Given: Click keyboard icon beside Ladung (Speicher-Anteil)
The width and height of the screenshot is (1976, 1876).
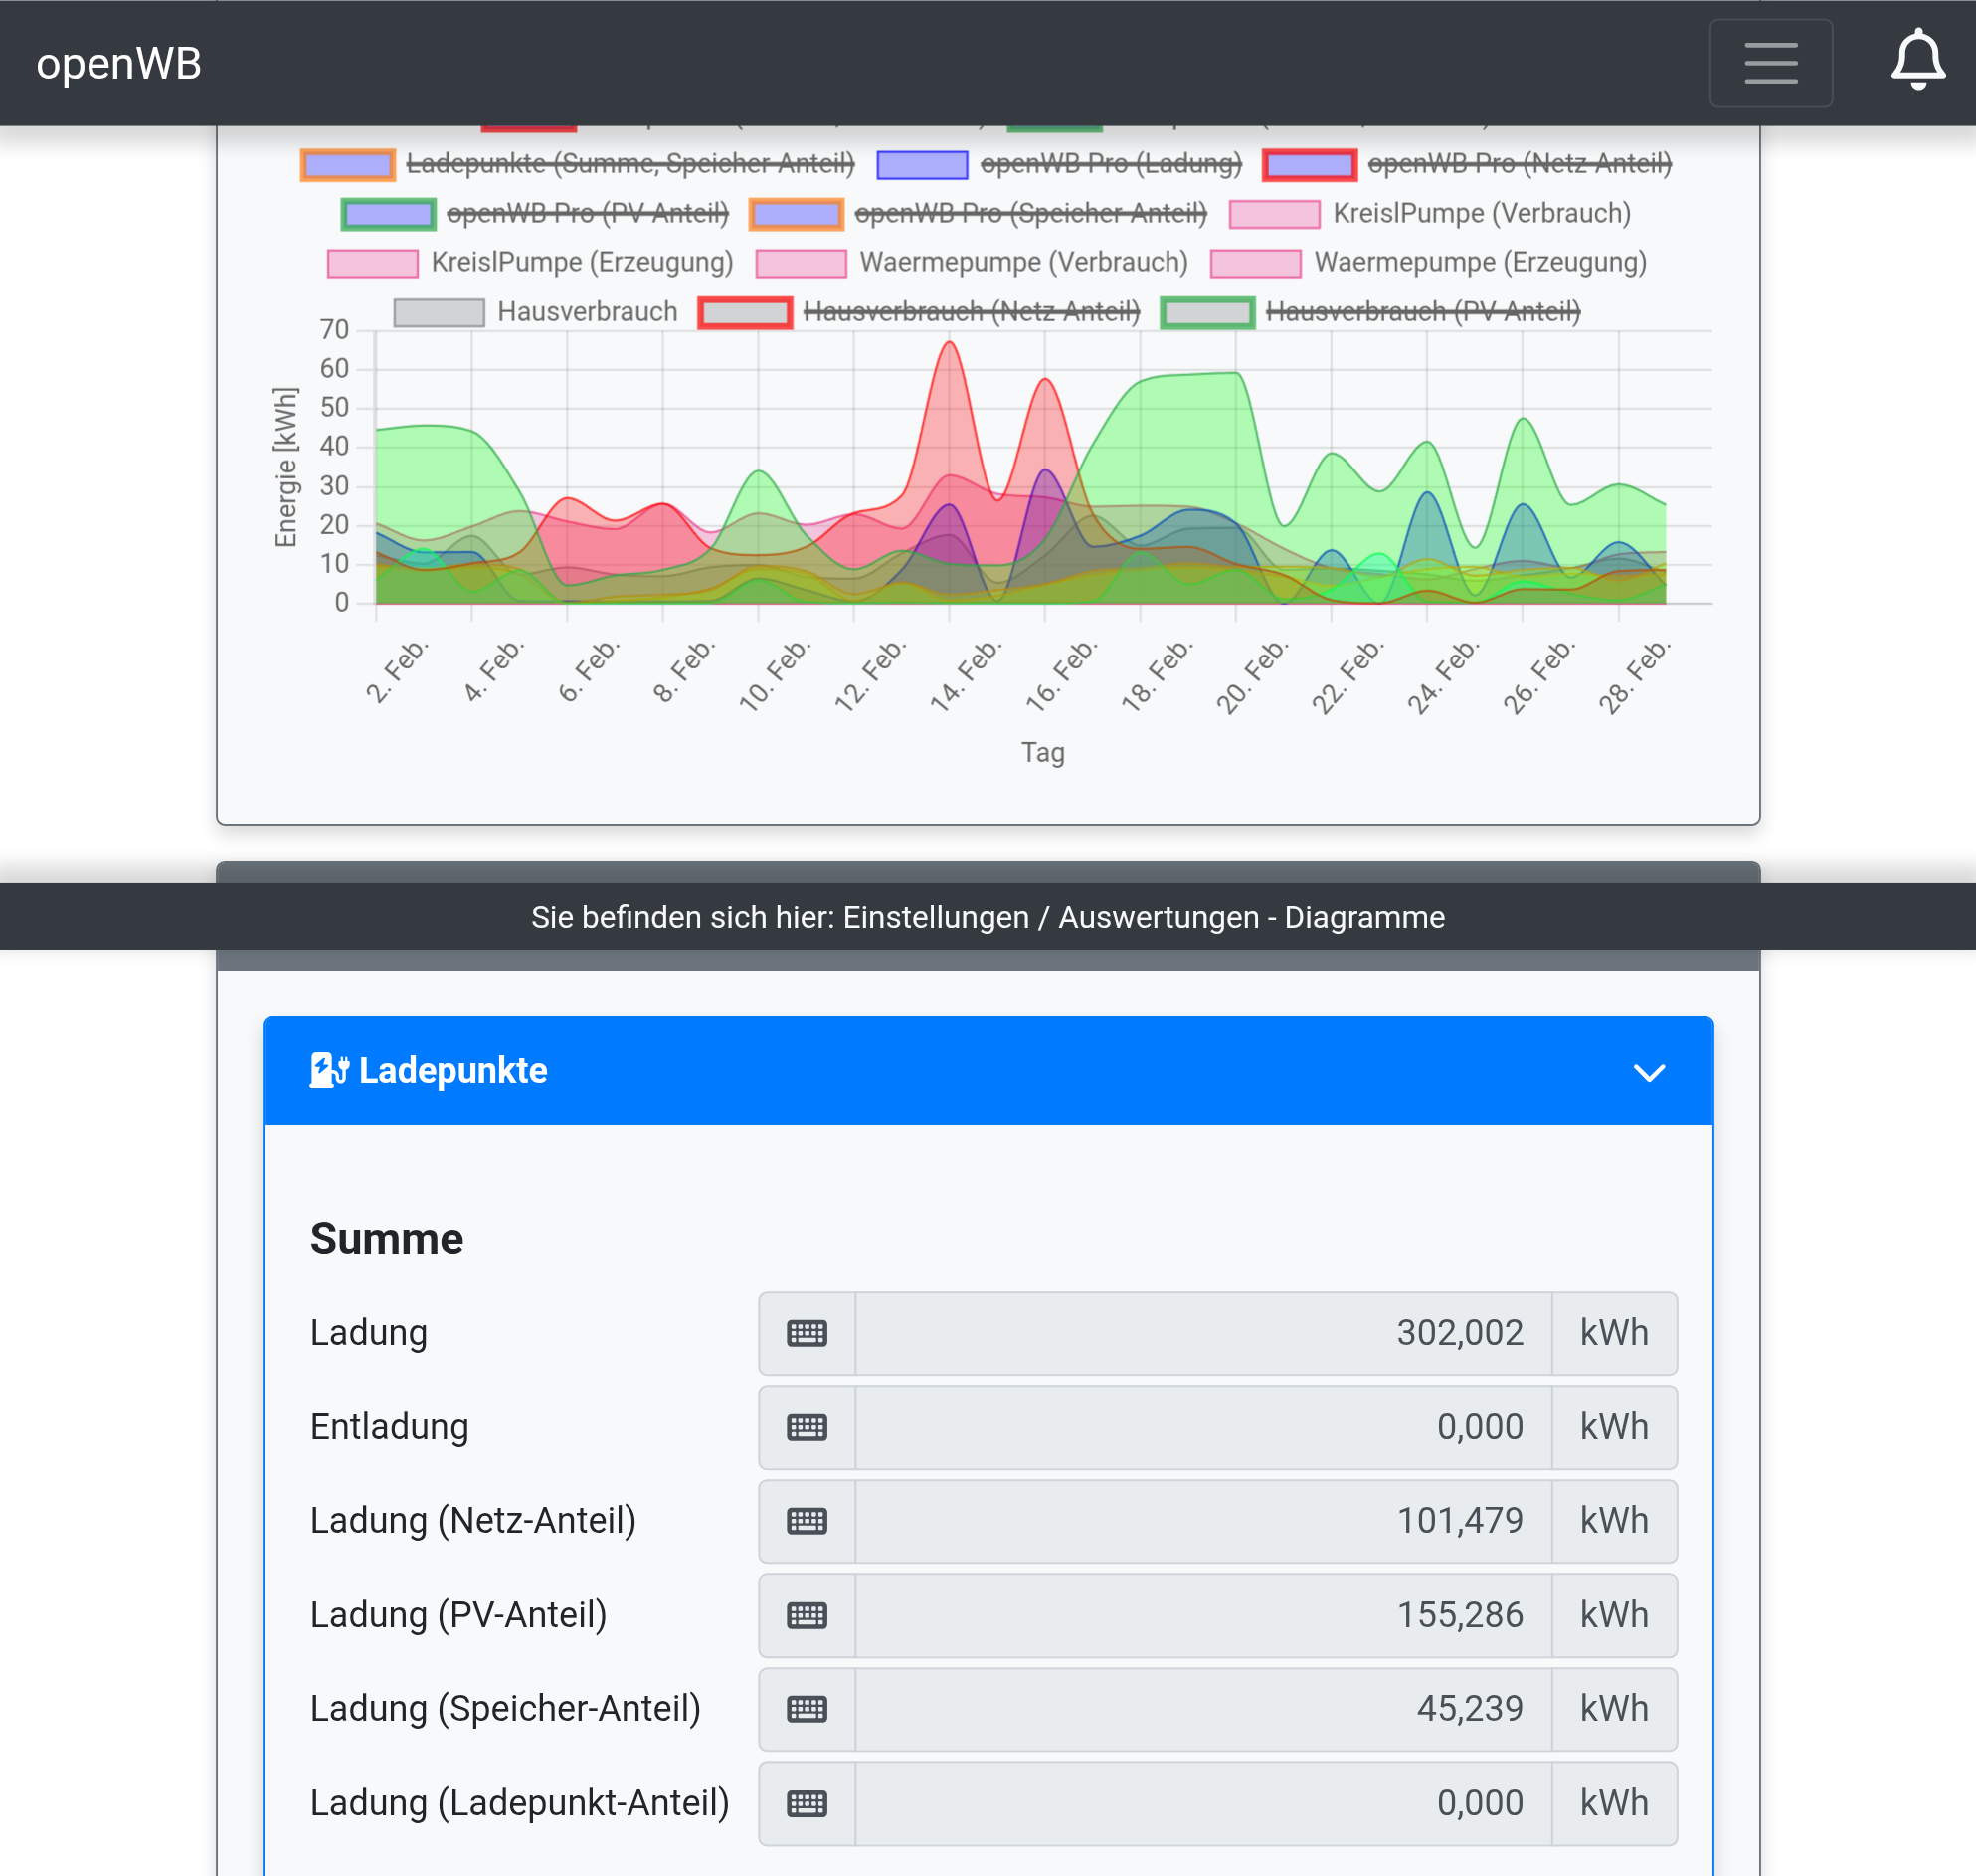Looking at the screenshot, I should (x=806, y=1709).
